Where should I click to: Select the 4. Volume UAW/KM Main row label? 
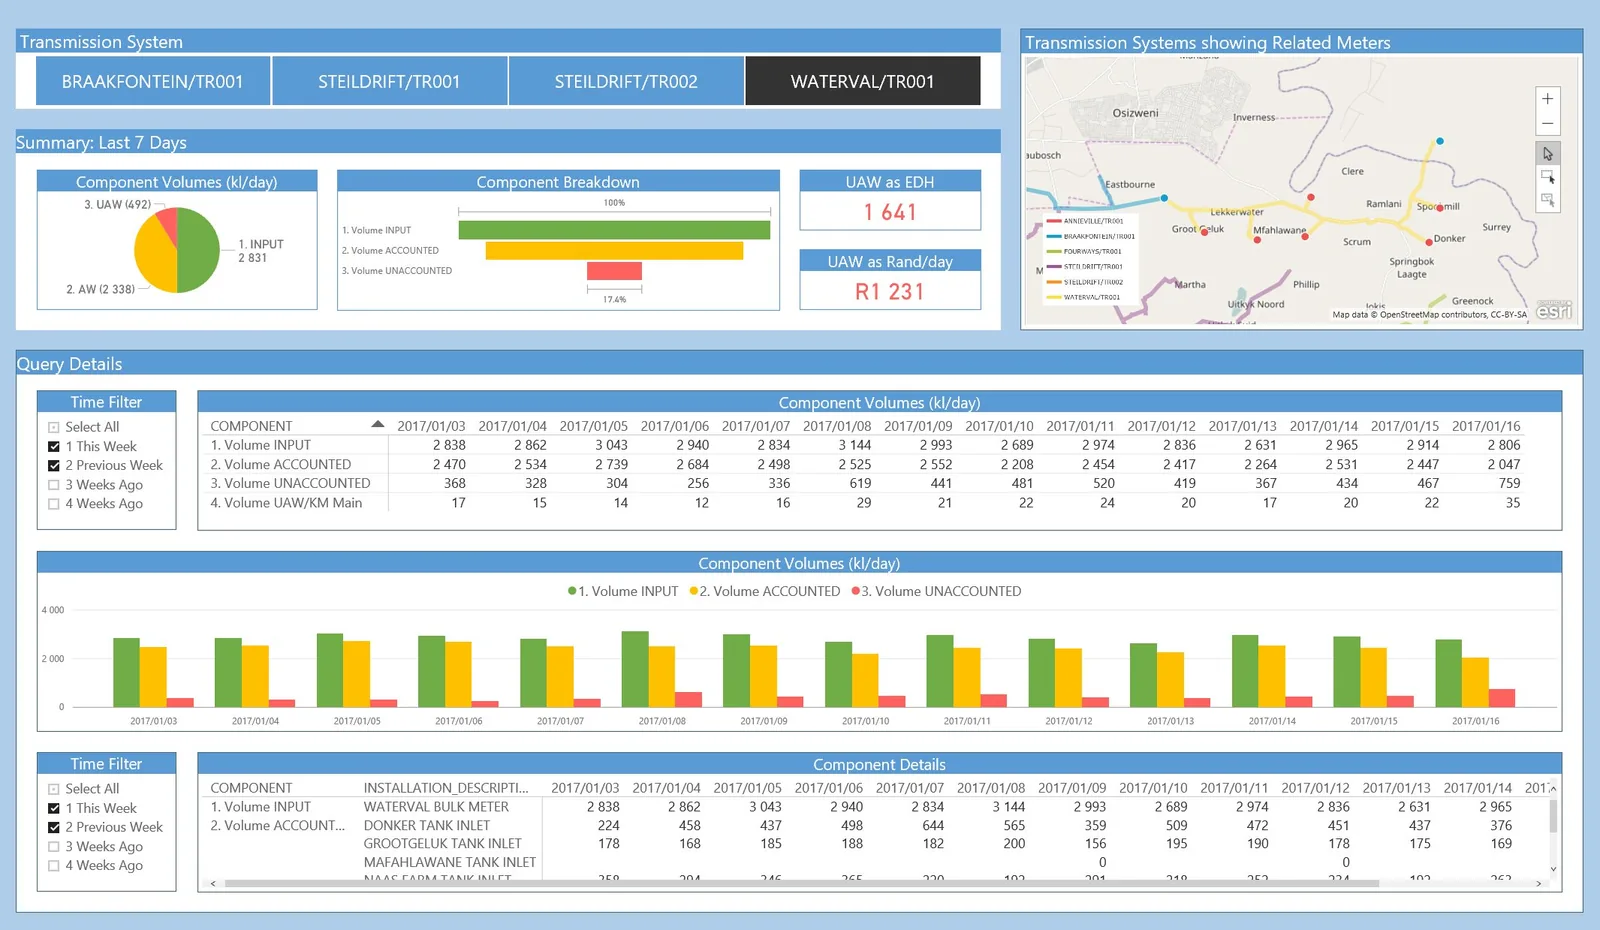tap(287, 503)
